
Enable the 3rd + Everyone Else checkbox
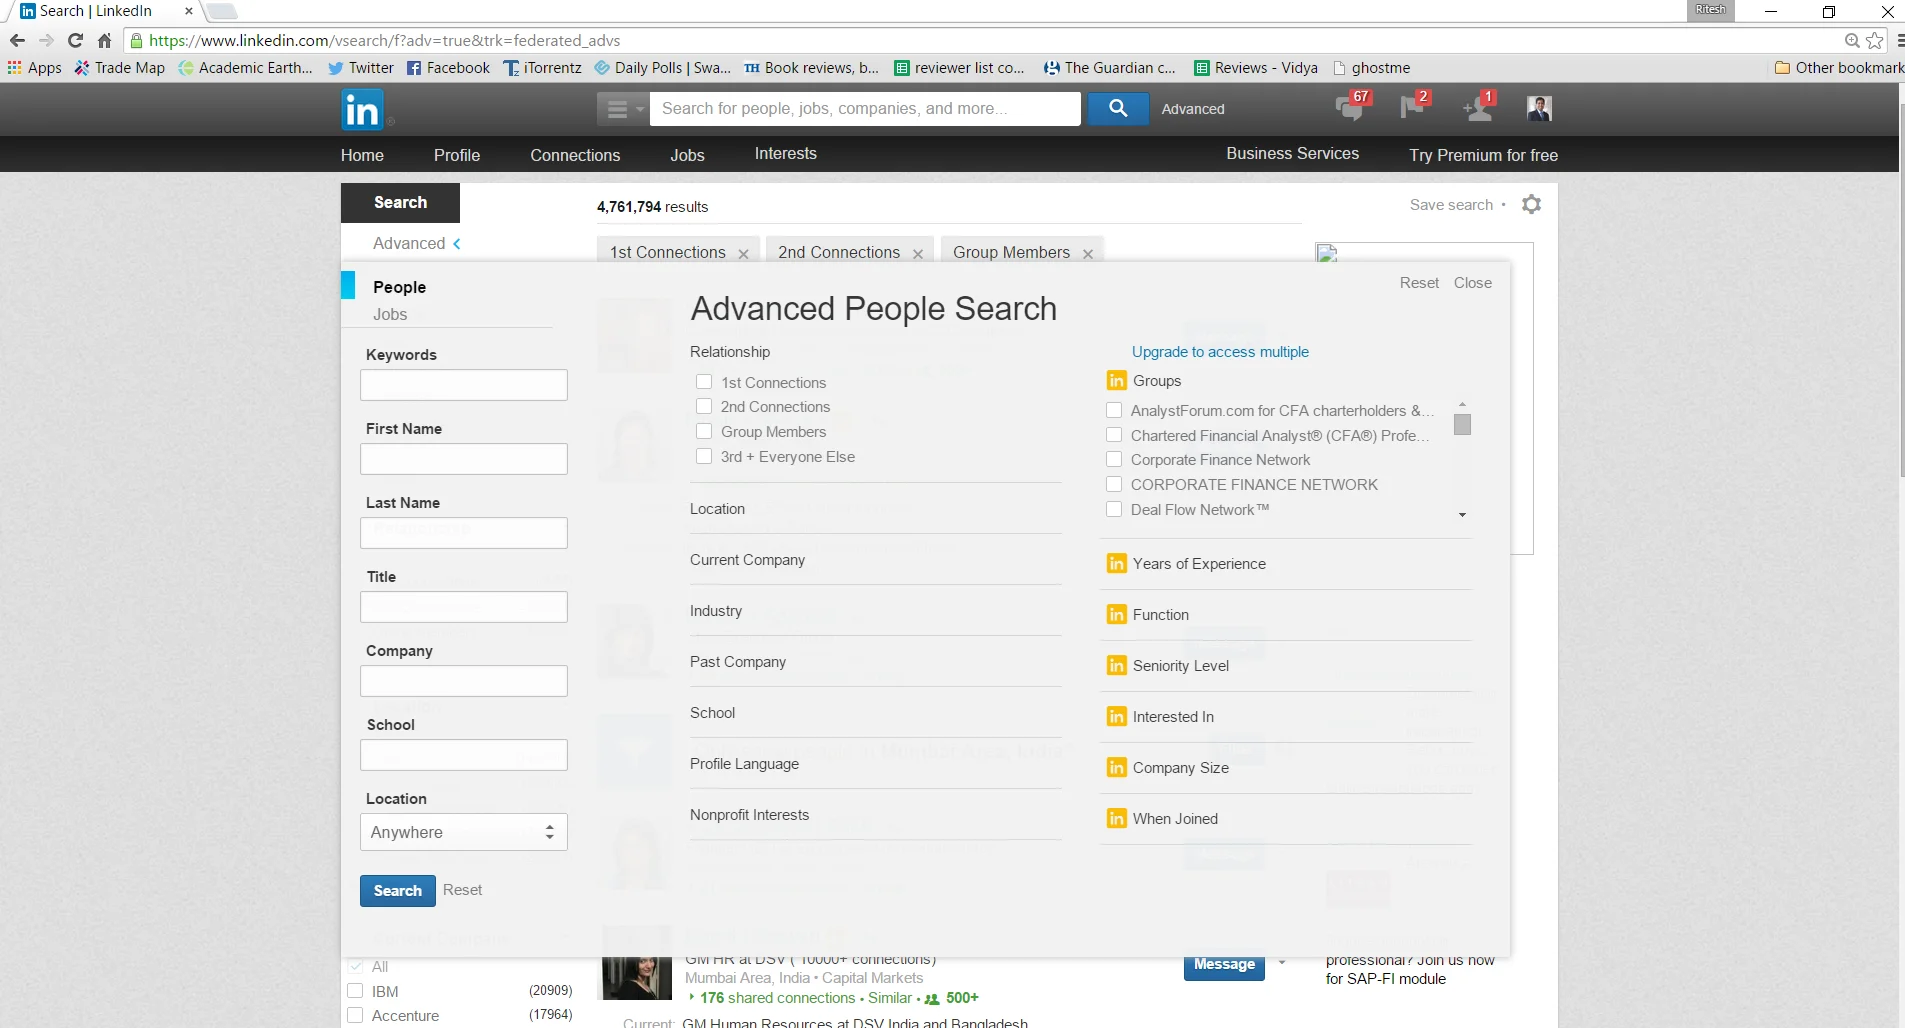(x=704, y=456)
